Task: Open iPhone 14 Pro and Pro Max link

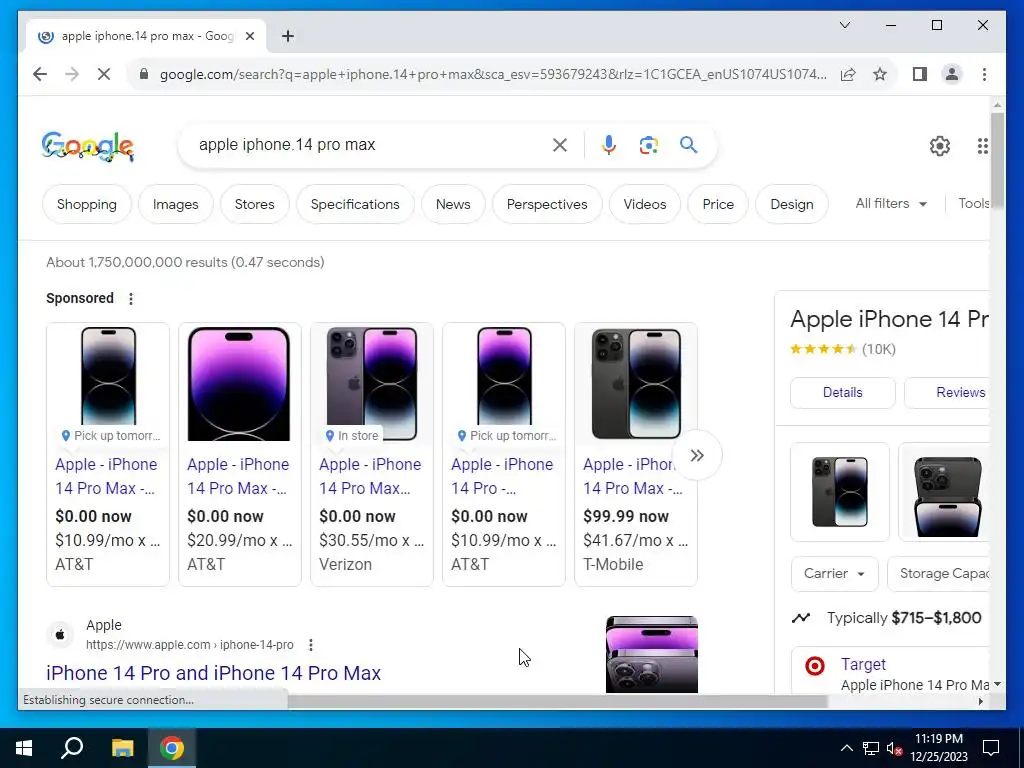Action: pos(214,673)
